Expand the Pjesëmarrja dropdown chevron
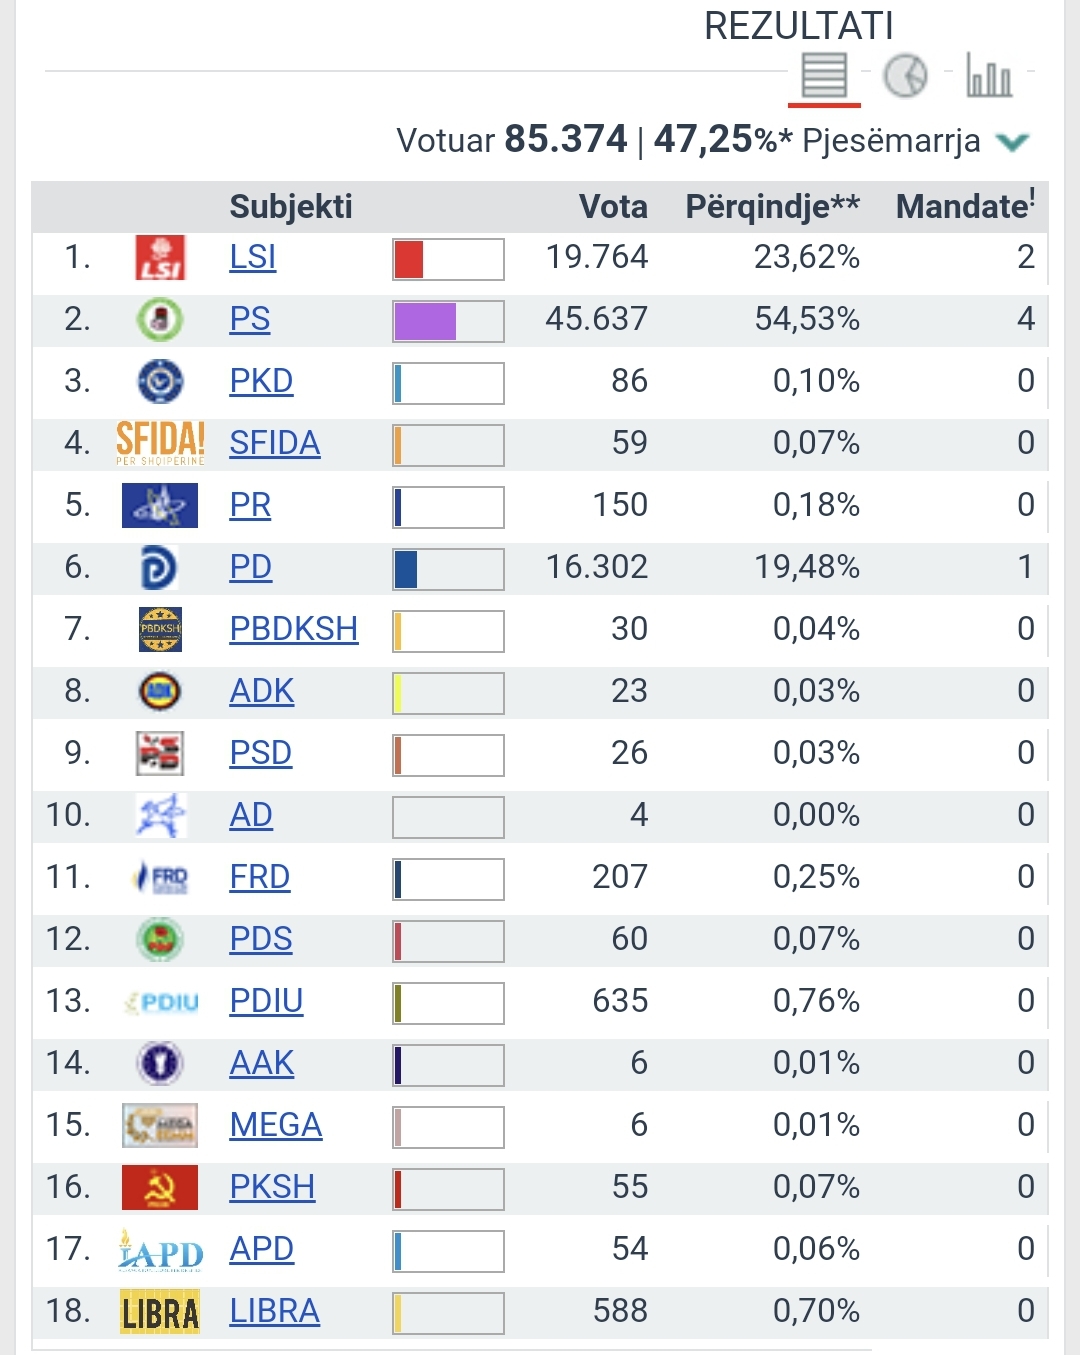 click(x=1012, y=142)
